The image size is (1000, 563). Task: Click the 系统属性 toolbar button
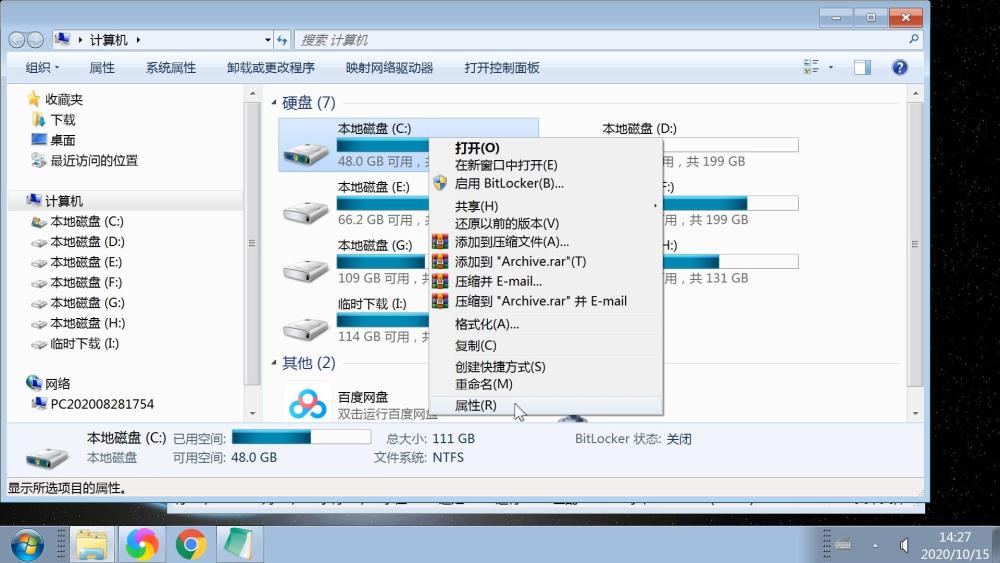(170, 68)
